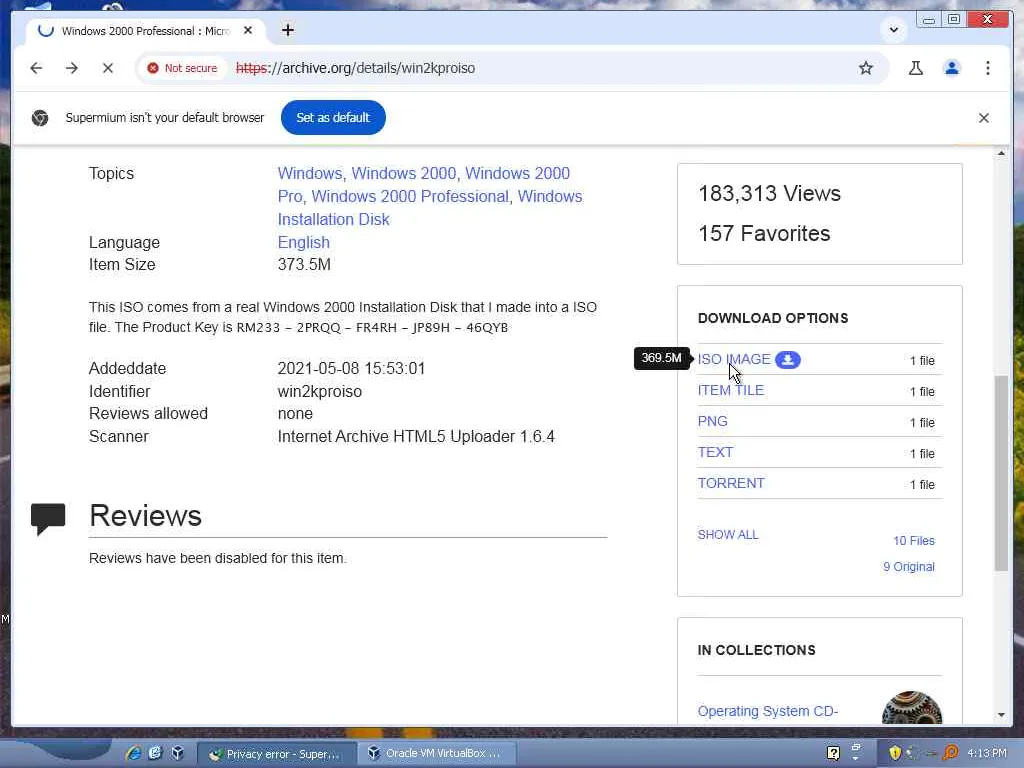Click the Reviews speech bubble icon
Image resolution: width=1024 pixels, height=768 pixels.
[x=48, y=519]
